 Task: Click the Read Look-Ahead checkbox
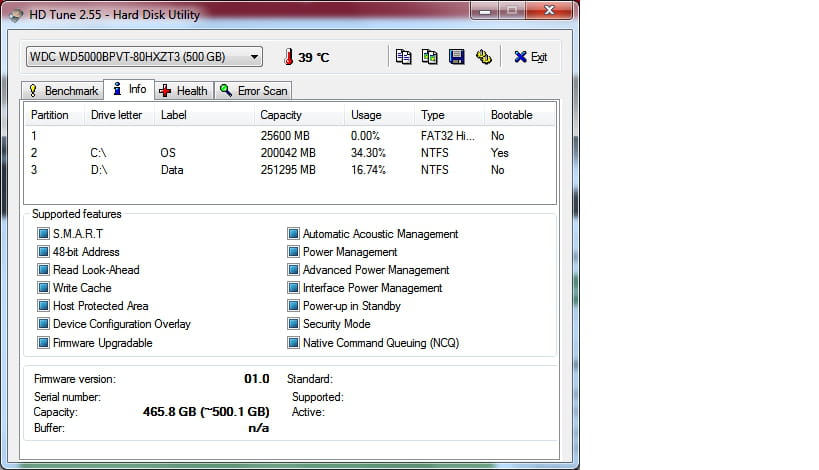click(43, 269)
